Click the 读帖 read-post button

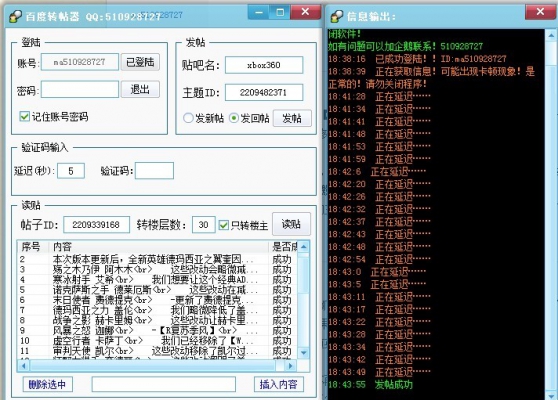tap(291, 224)
